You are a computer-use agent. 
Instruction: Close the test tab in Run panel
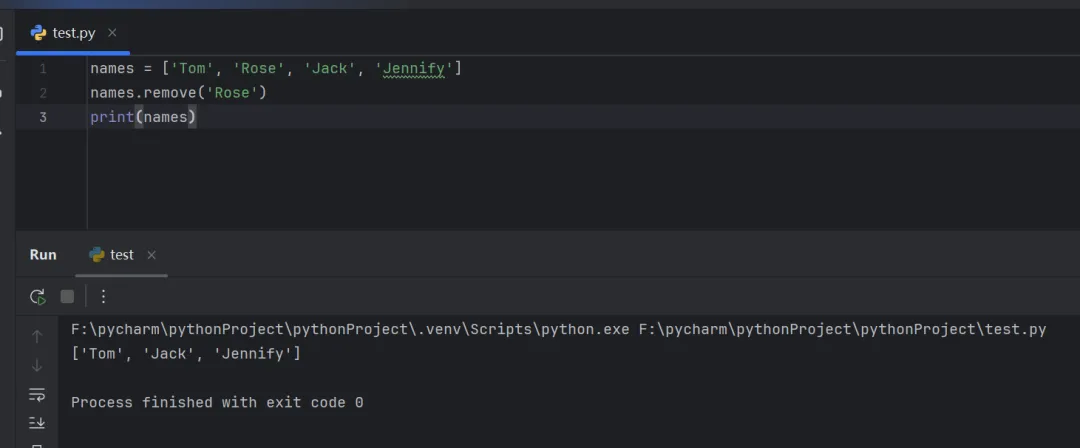tap(151, 255)
